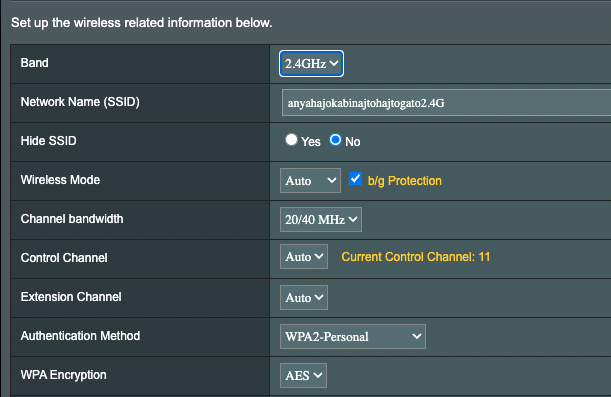Click the Wireless Mode row label

click(x=60, y=180)
